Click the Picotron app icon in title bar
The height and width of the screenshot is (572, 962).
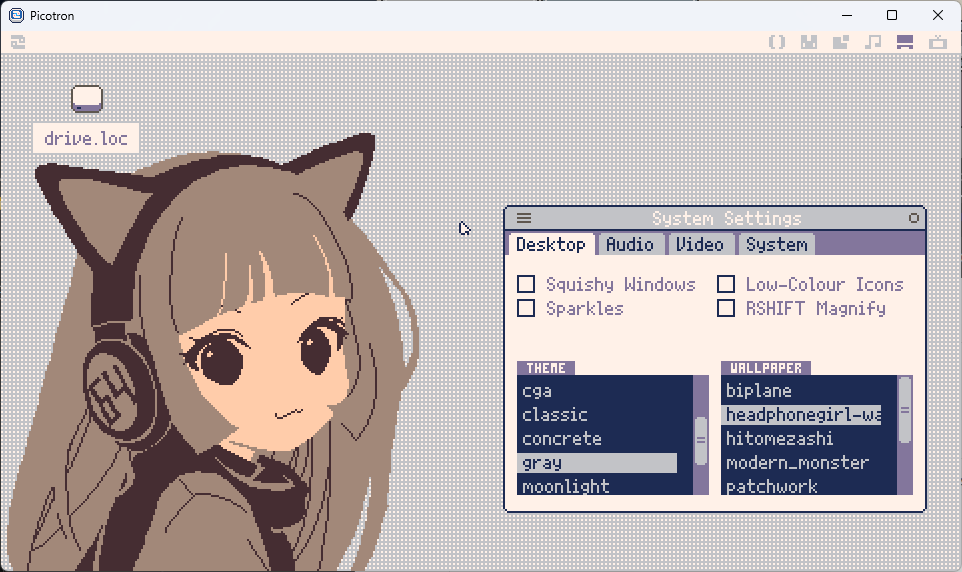point(17,15)
